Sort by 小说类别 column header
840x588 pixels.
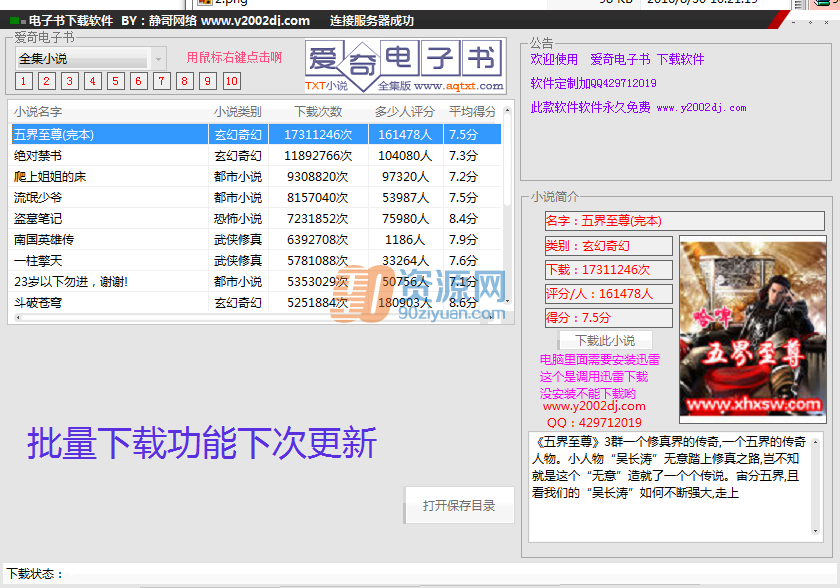point(238,112)
